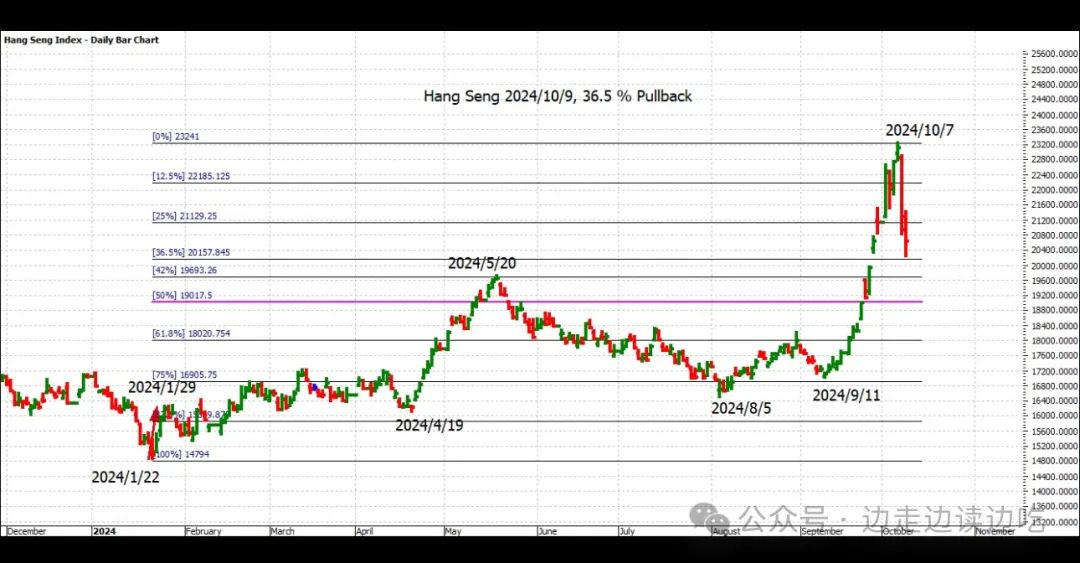
Task: Click the 16000.0000 price axis value
Action: tap(1055, 416)
